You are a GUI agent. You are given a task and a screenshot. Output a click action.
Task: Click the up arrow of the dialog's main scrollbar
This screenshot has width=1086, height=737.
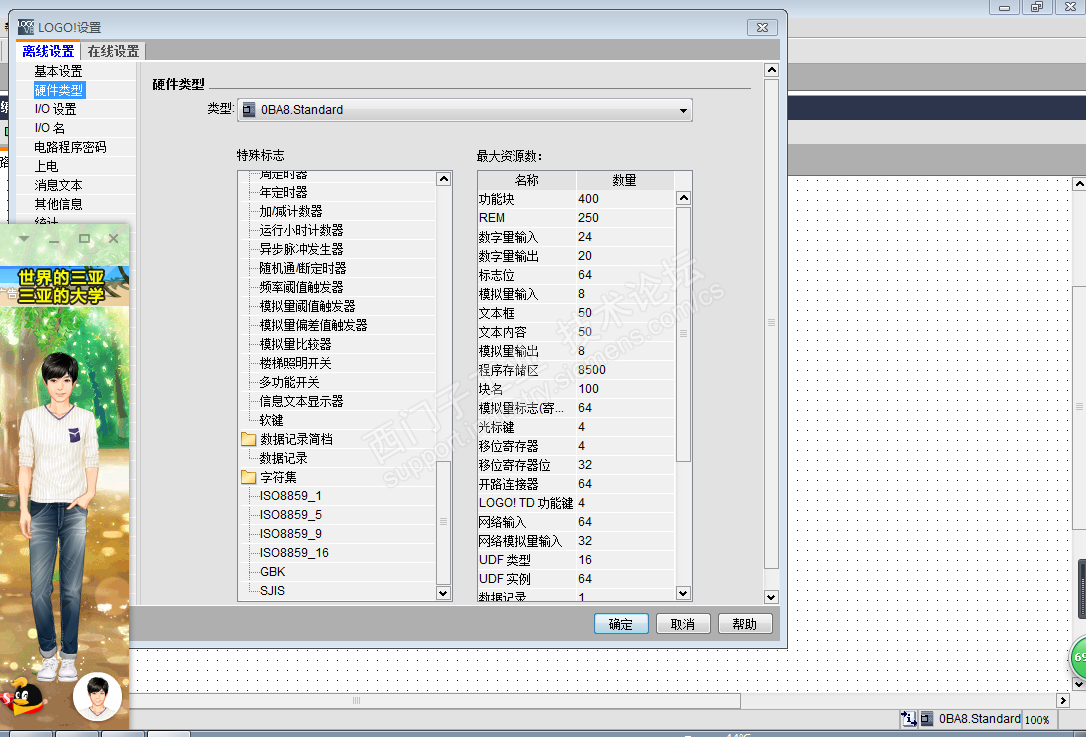[x=772, y=70]
